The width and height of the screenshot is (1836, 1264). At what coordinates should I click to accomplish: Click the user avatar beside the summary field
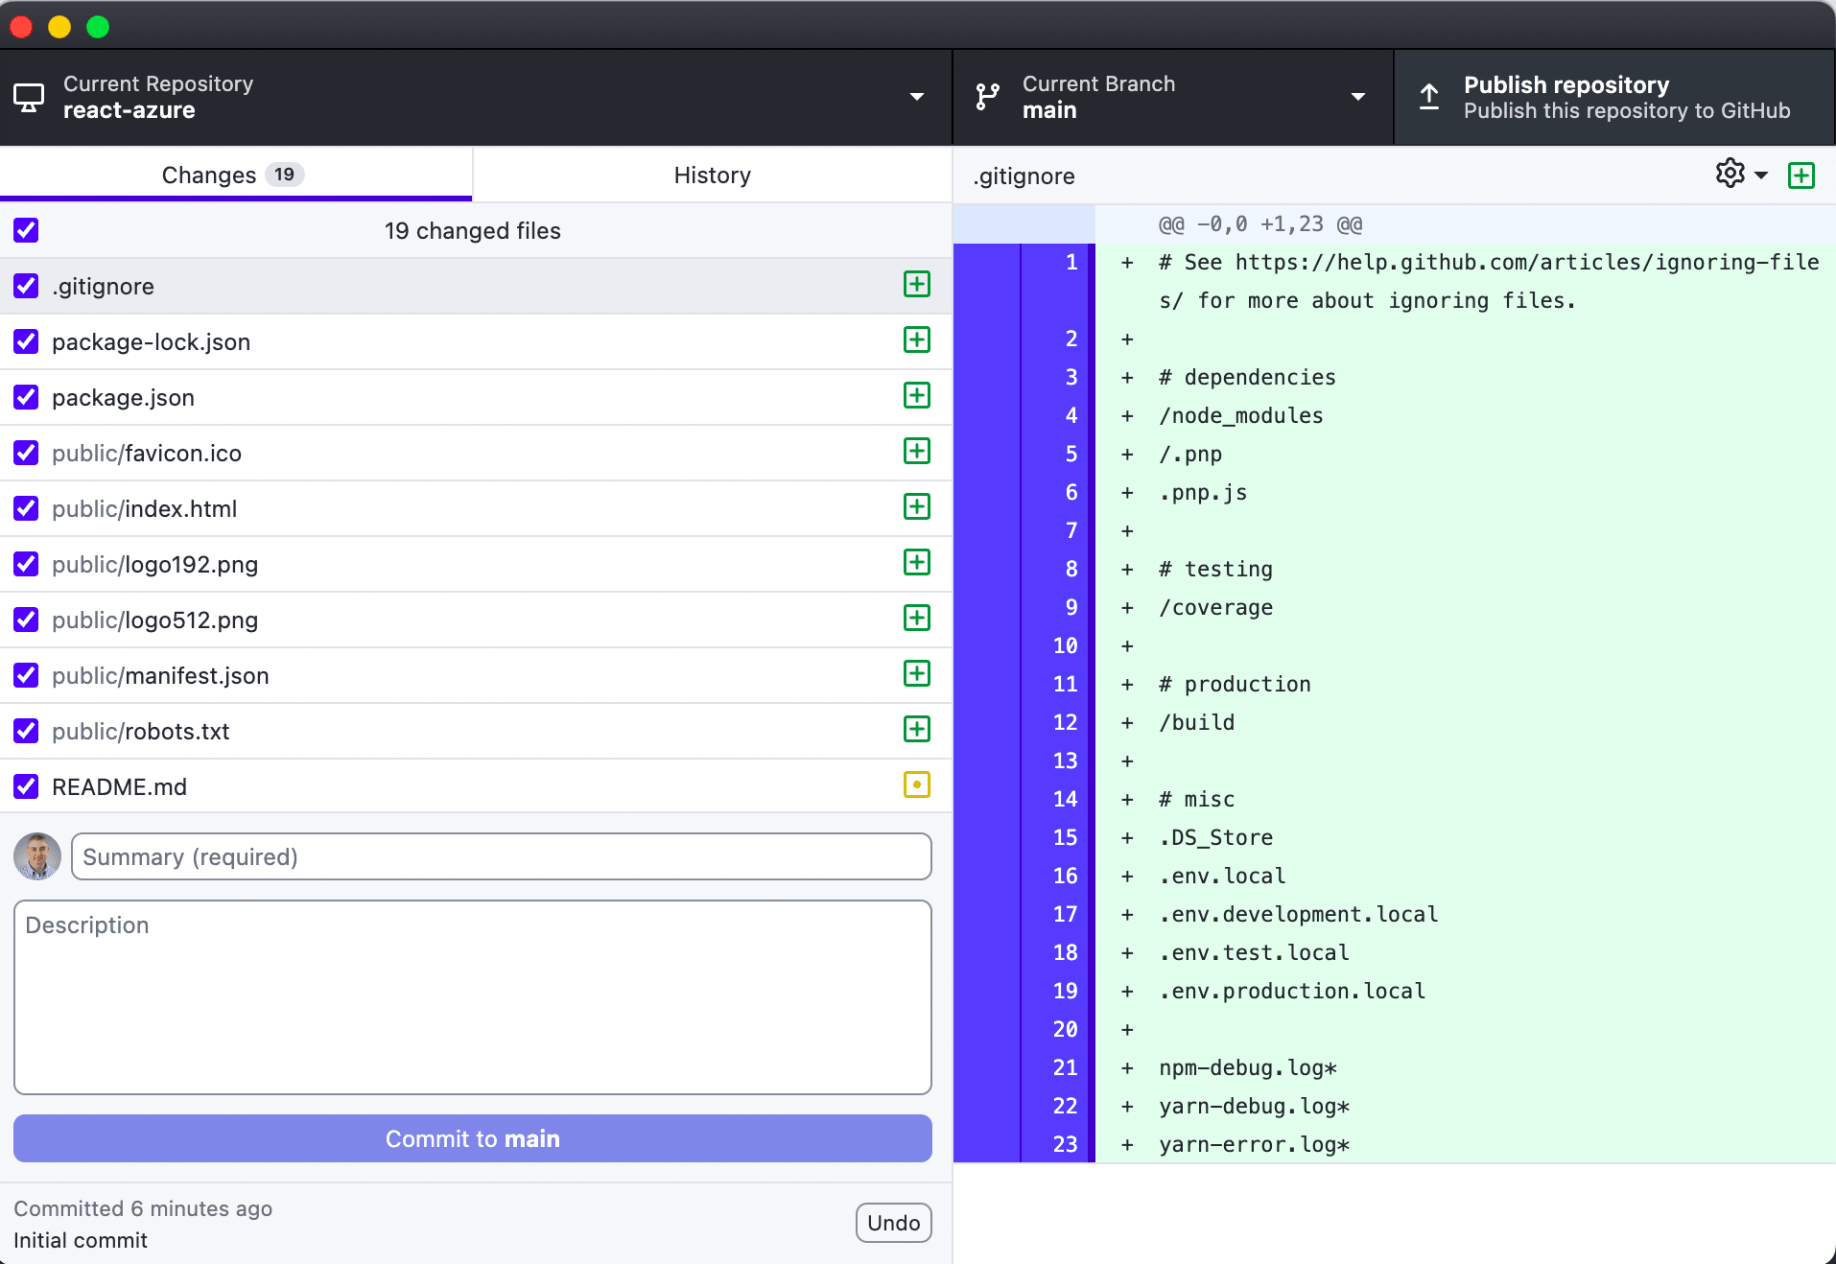(38, 857)
